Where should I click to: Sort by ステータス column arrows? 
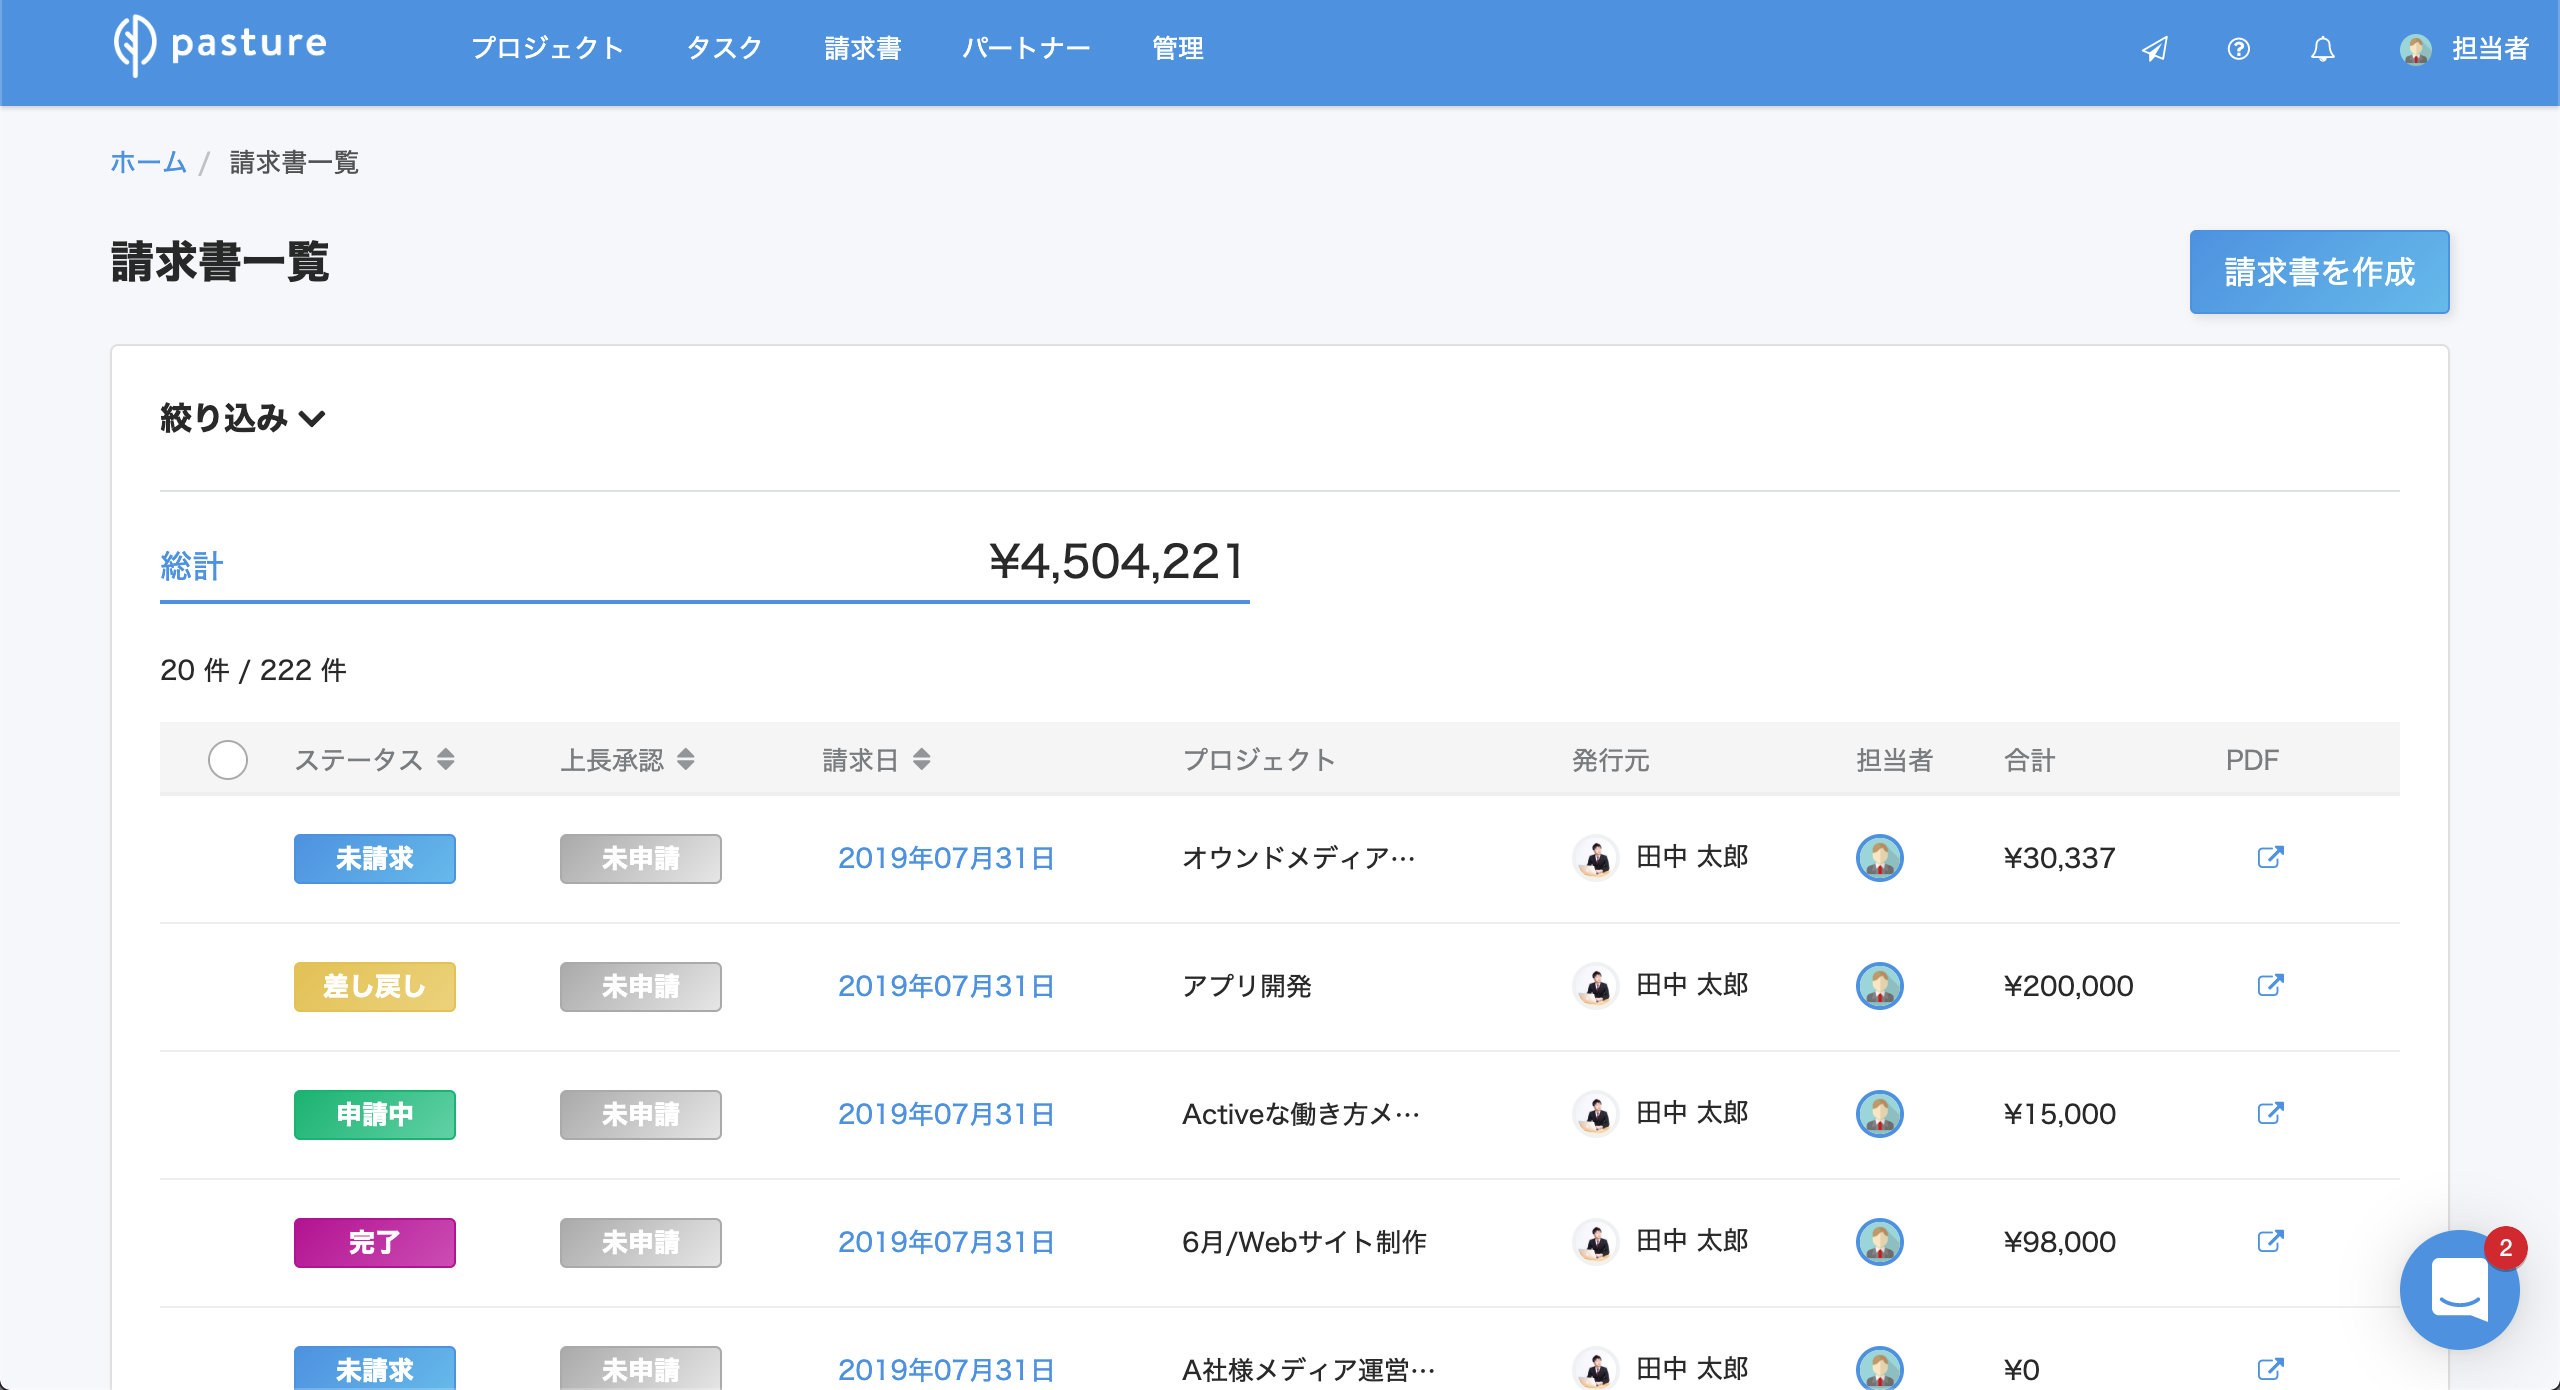[x=446, y=760]
